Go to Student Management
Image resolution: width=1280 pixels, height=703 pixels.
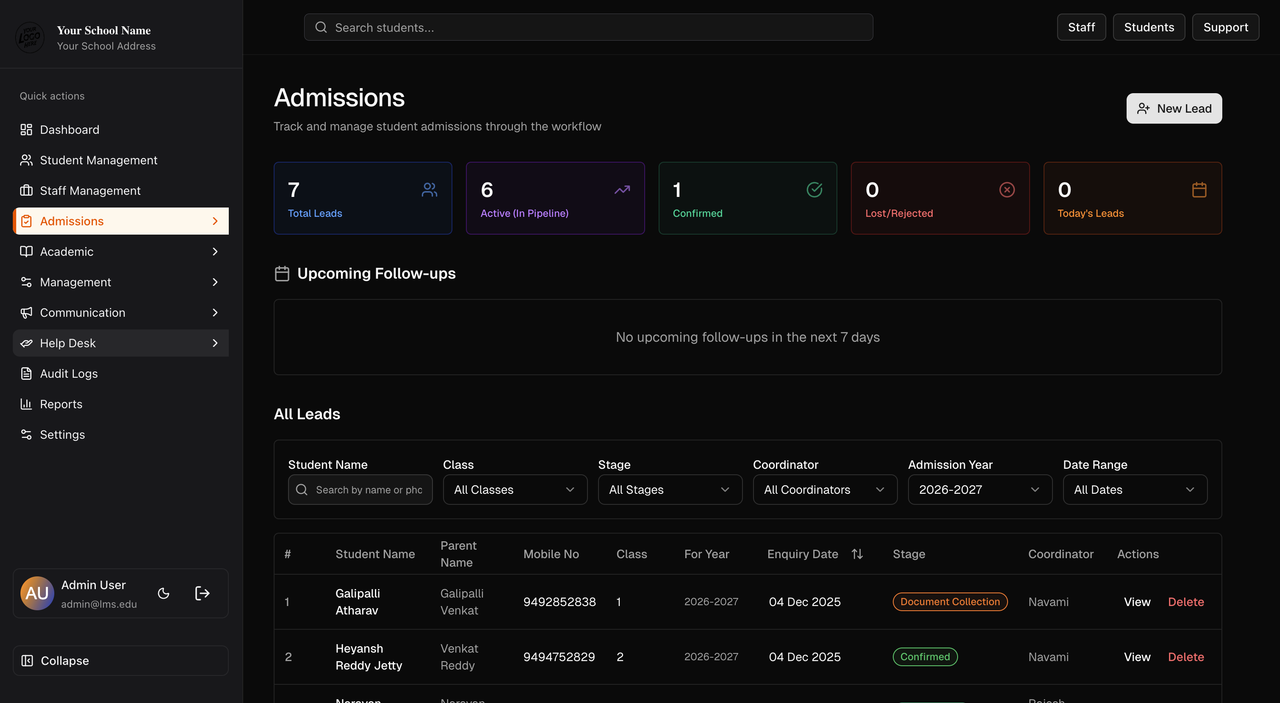click(x=121, y=160)
